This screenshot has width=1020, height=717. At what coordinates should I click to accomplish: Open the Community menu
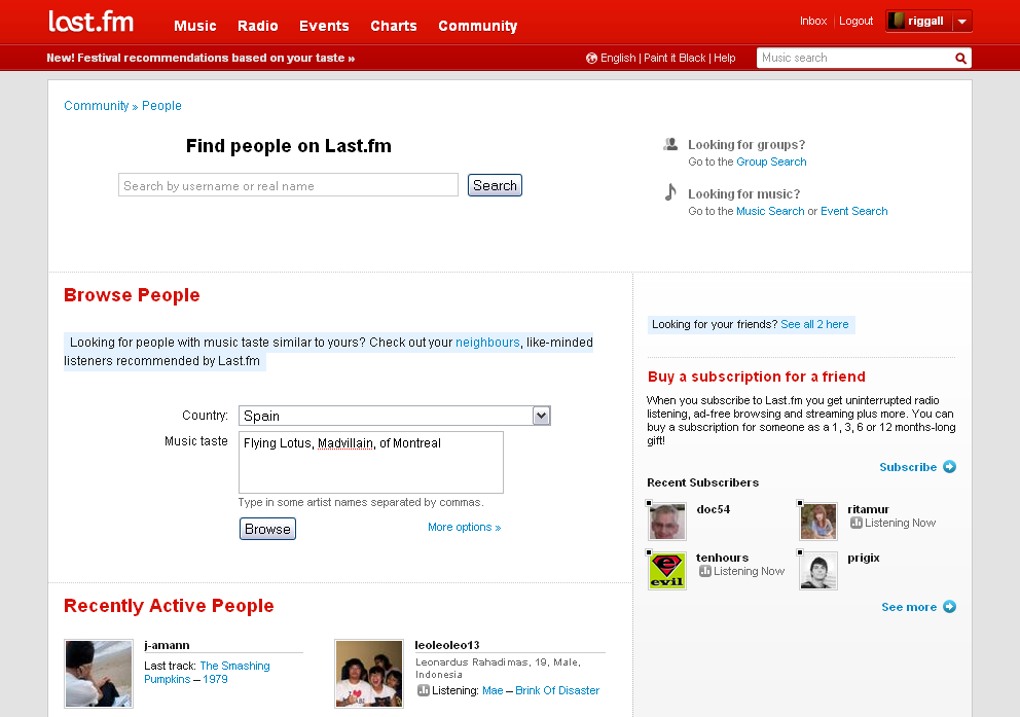pyautogui.click(x=477, y=26)
